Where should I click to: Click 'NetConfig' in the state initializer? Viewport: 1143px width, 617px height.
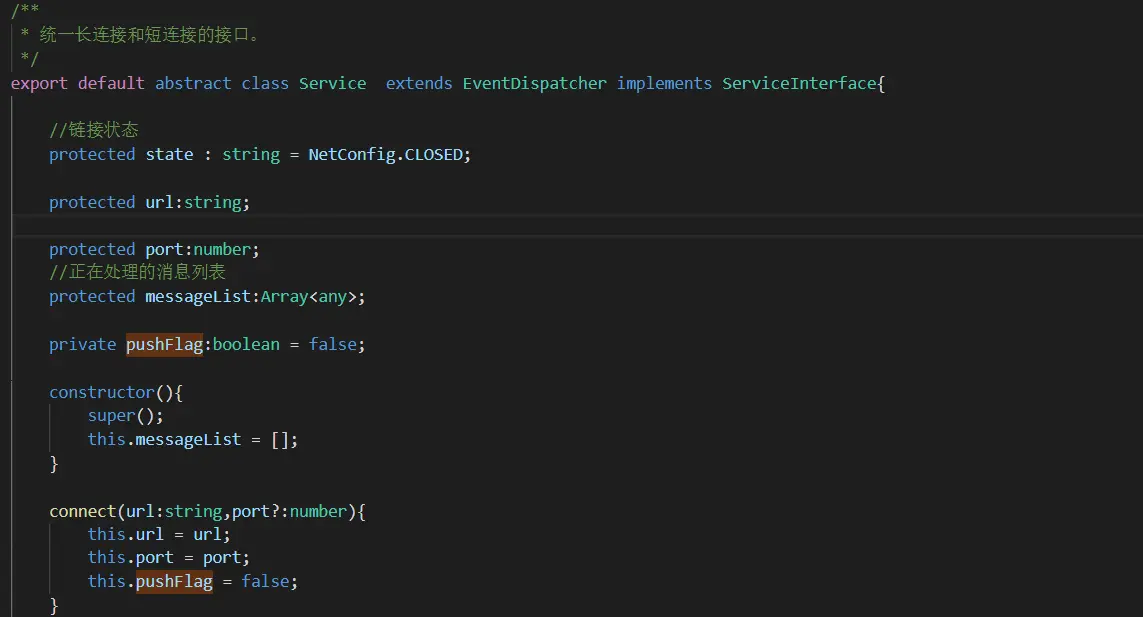[x=351, y=155]
